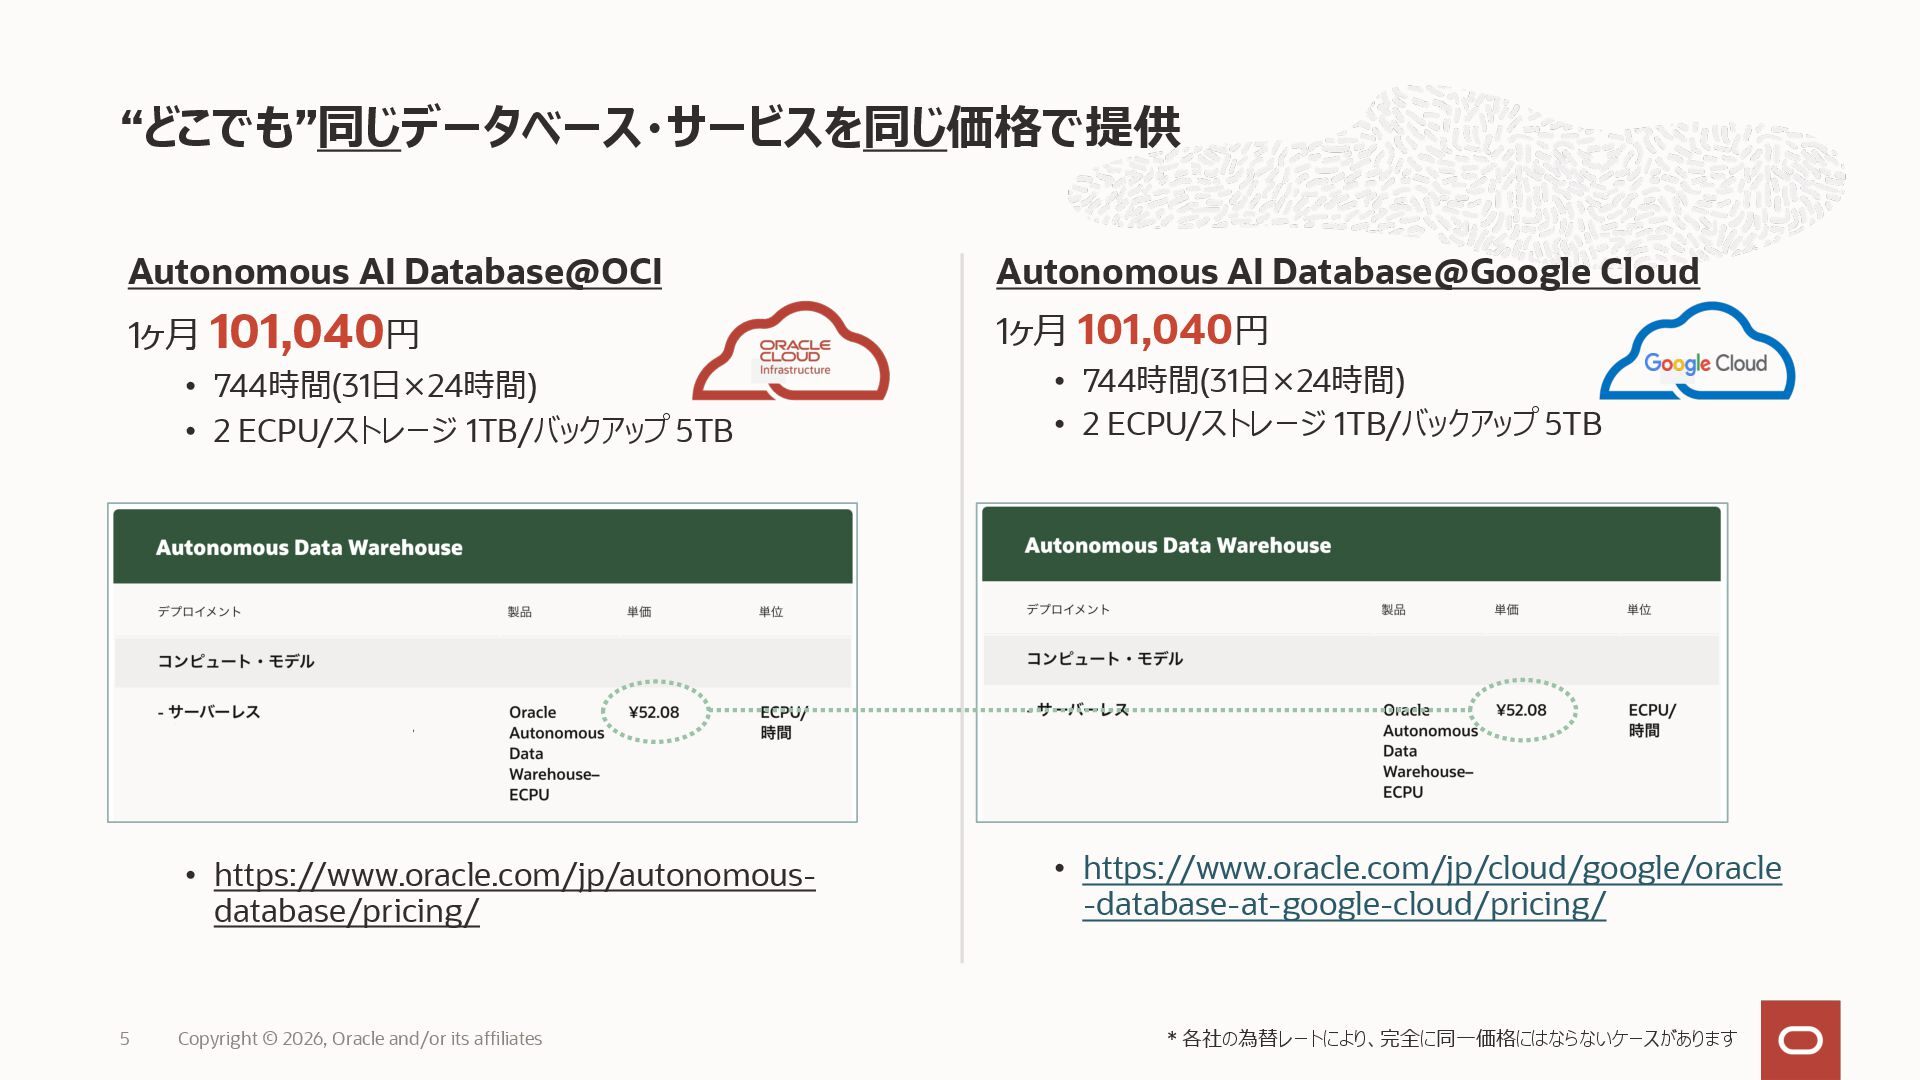Viewport: 1920px width, 1080px height.
Task: Click the circled ¥52.08 price in left table
Action: (654, 712)
